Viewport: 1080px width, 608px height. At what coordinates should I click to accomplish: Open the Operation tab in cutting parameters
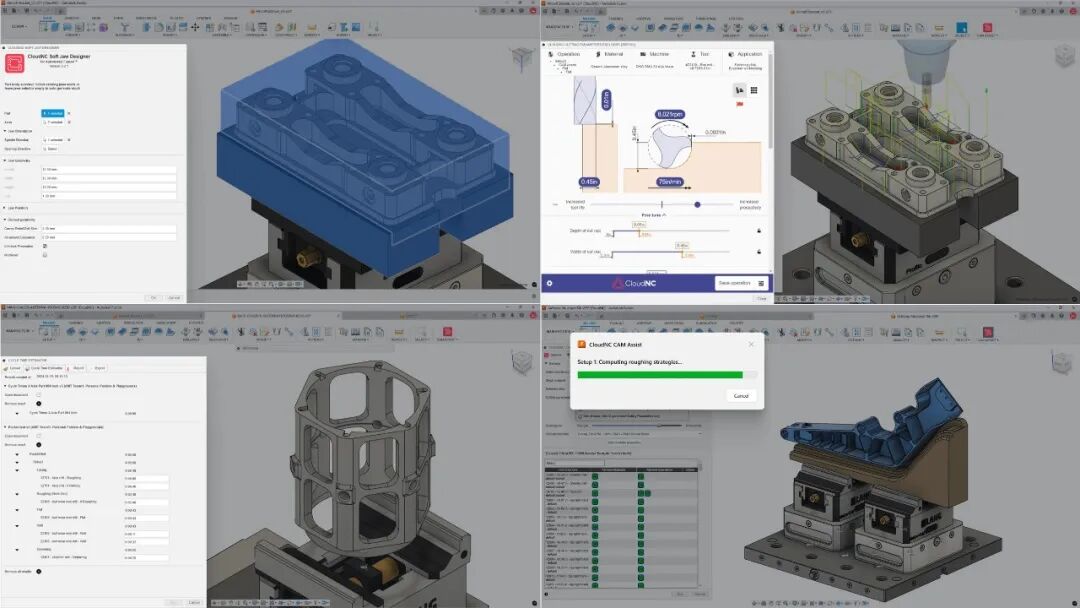tap(564, 54)
